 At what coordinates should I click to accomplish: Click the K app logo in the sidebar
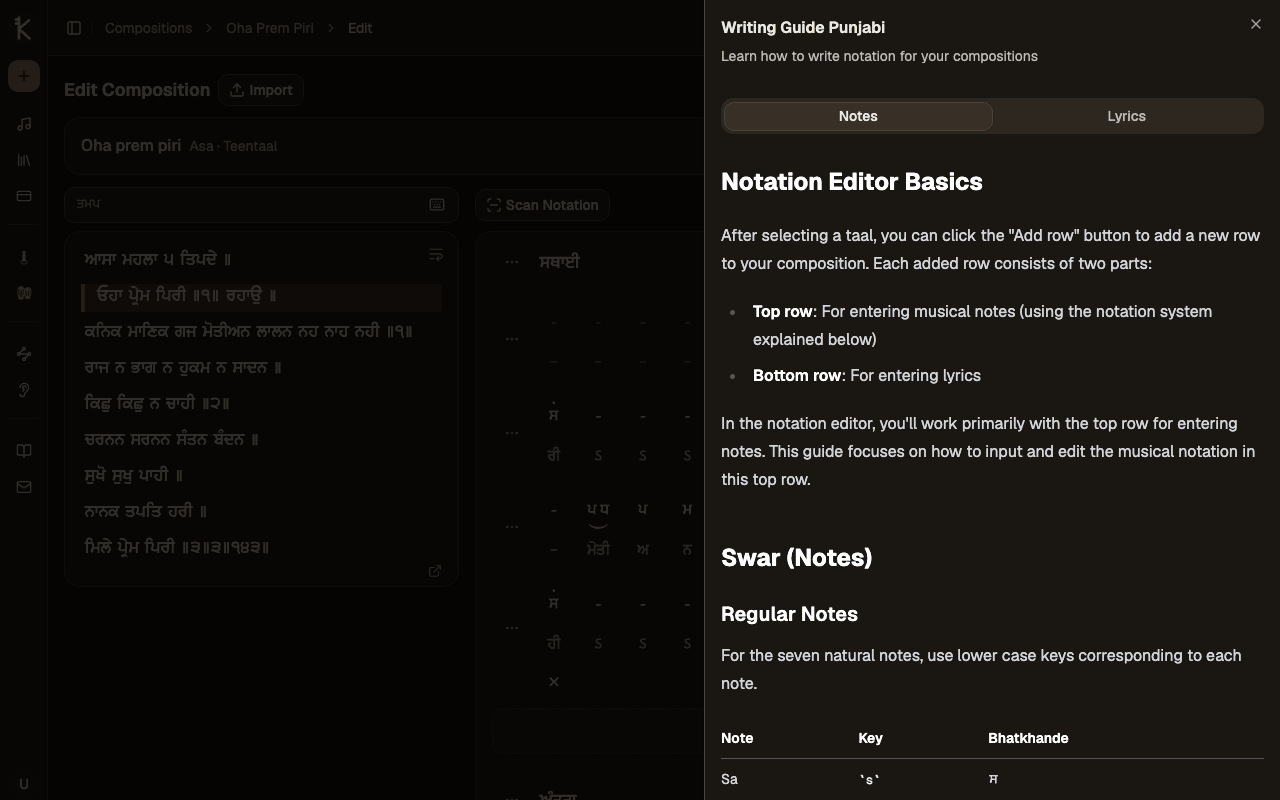coord(23,28)
